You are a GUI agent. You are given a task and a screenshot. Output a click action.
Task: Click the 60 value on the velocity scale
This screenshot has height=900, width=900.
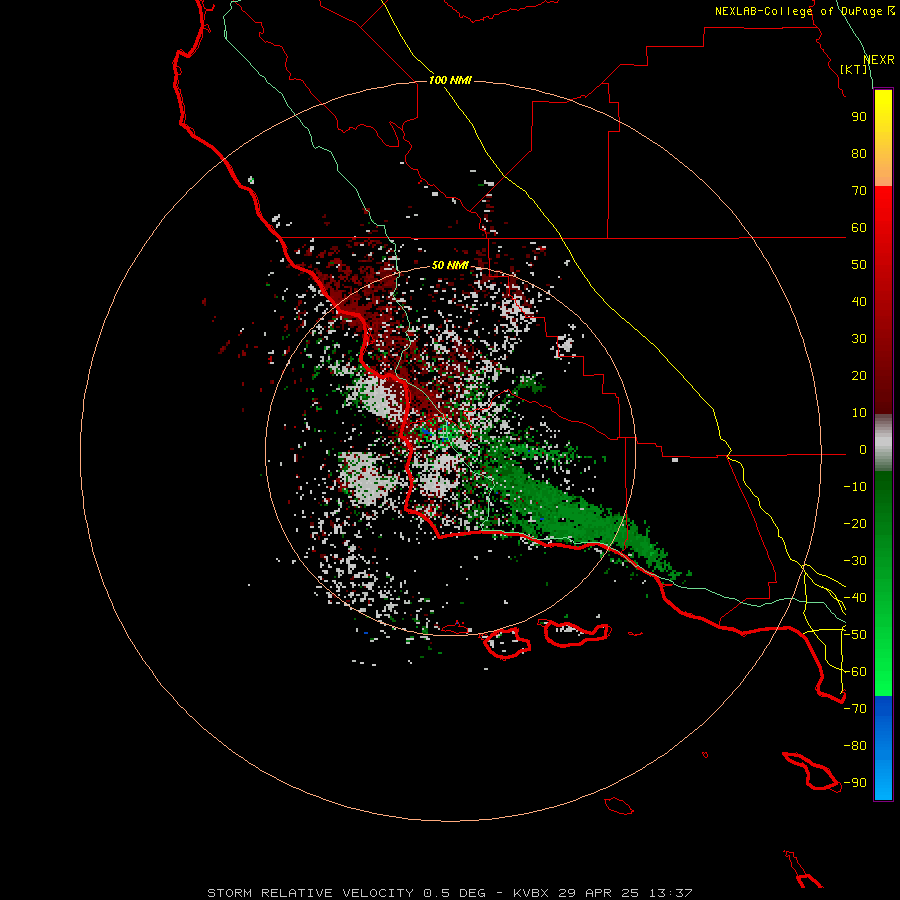(x=859, y=227)
